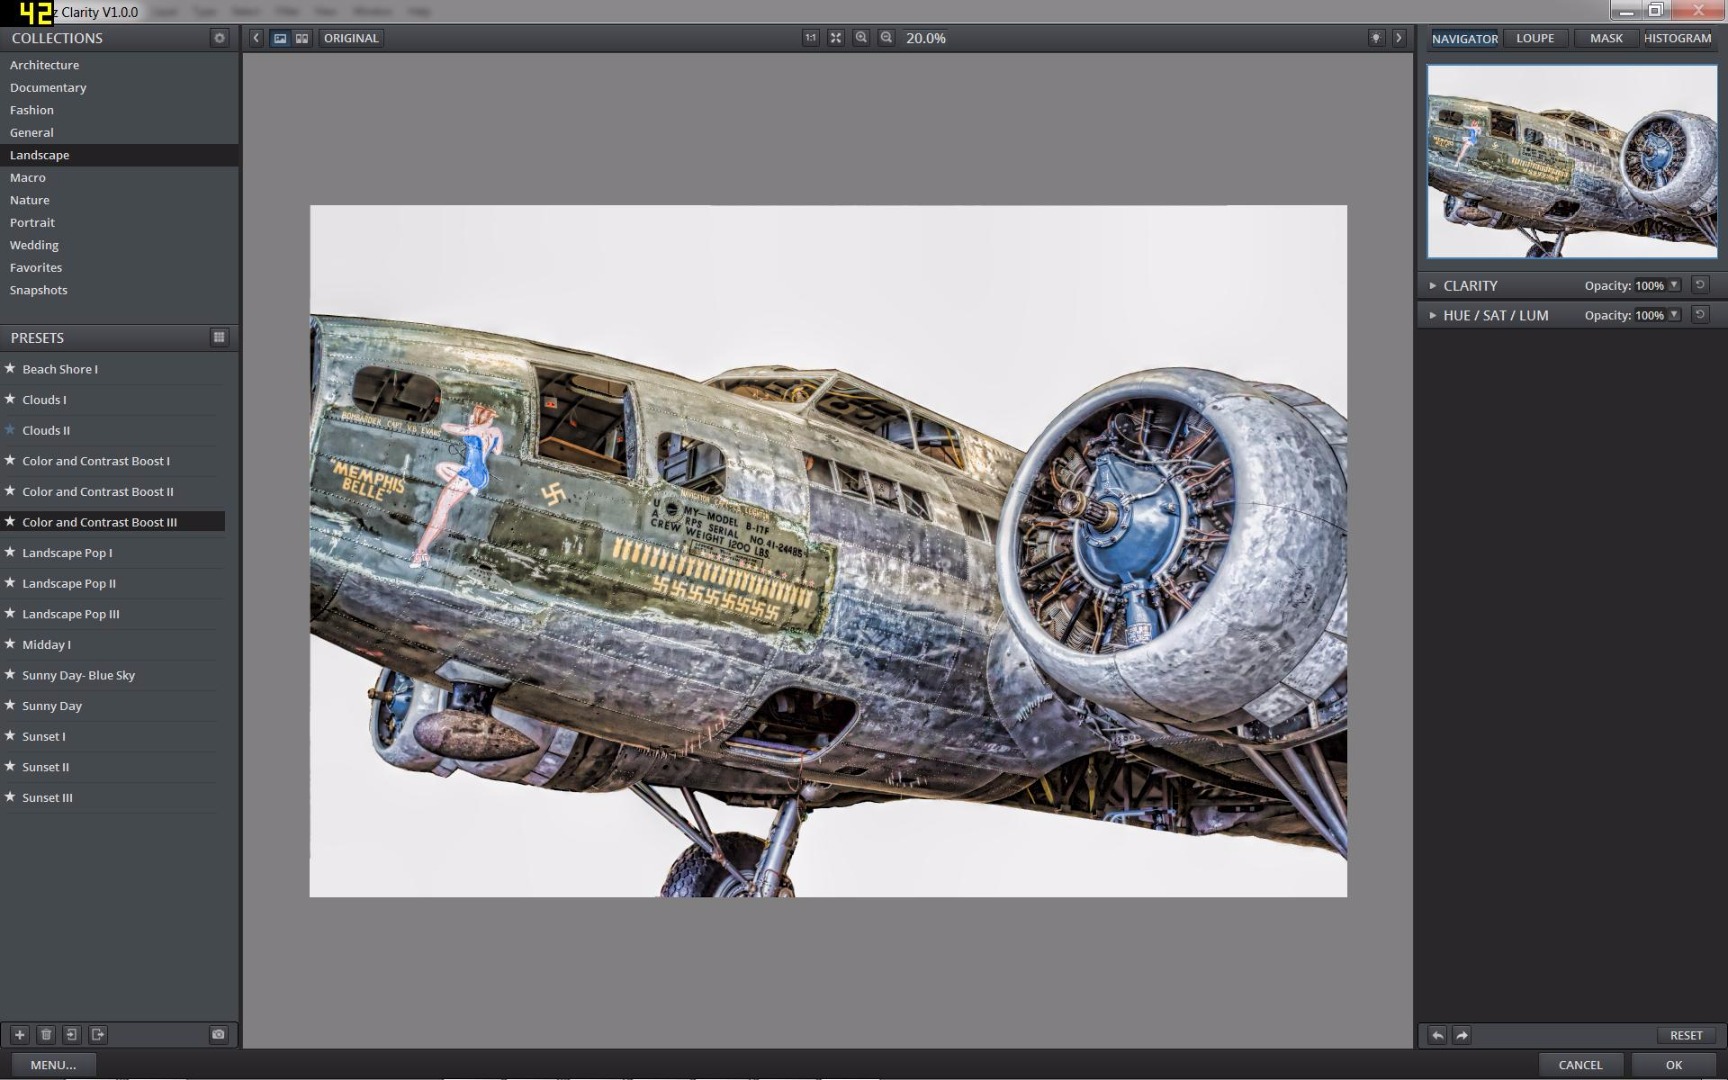
Task: Take a snapshot with camera icon
Action: [x=218, y=1035]
